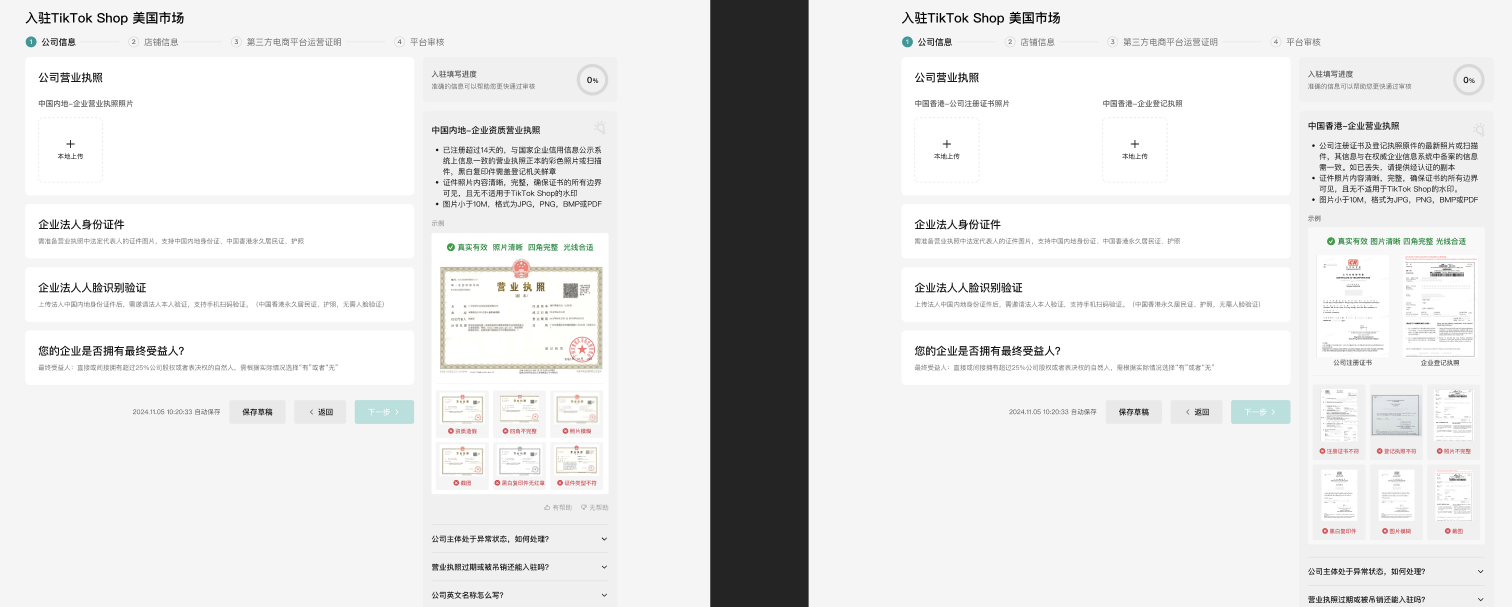Open the 截图 thumbnail on the mainland-China page
The width and height of the screenshot is (1512, 607).
click(463, 465)
